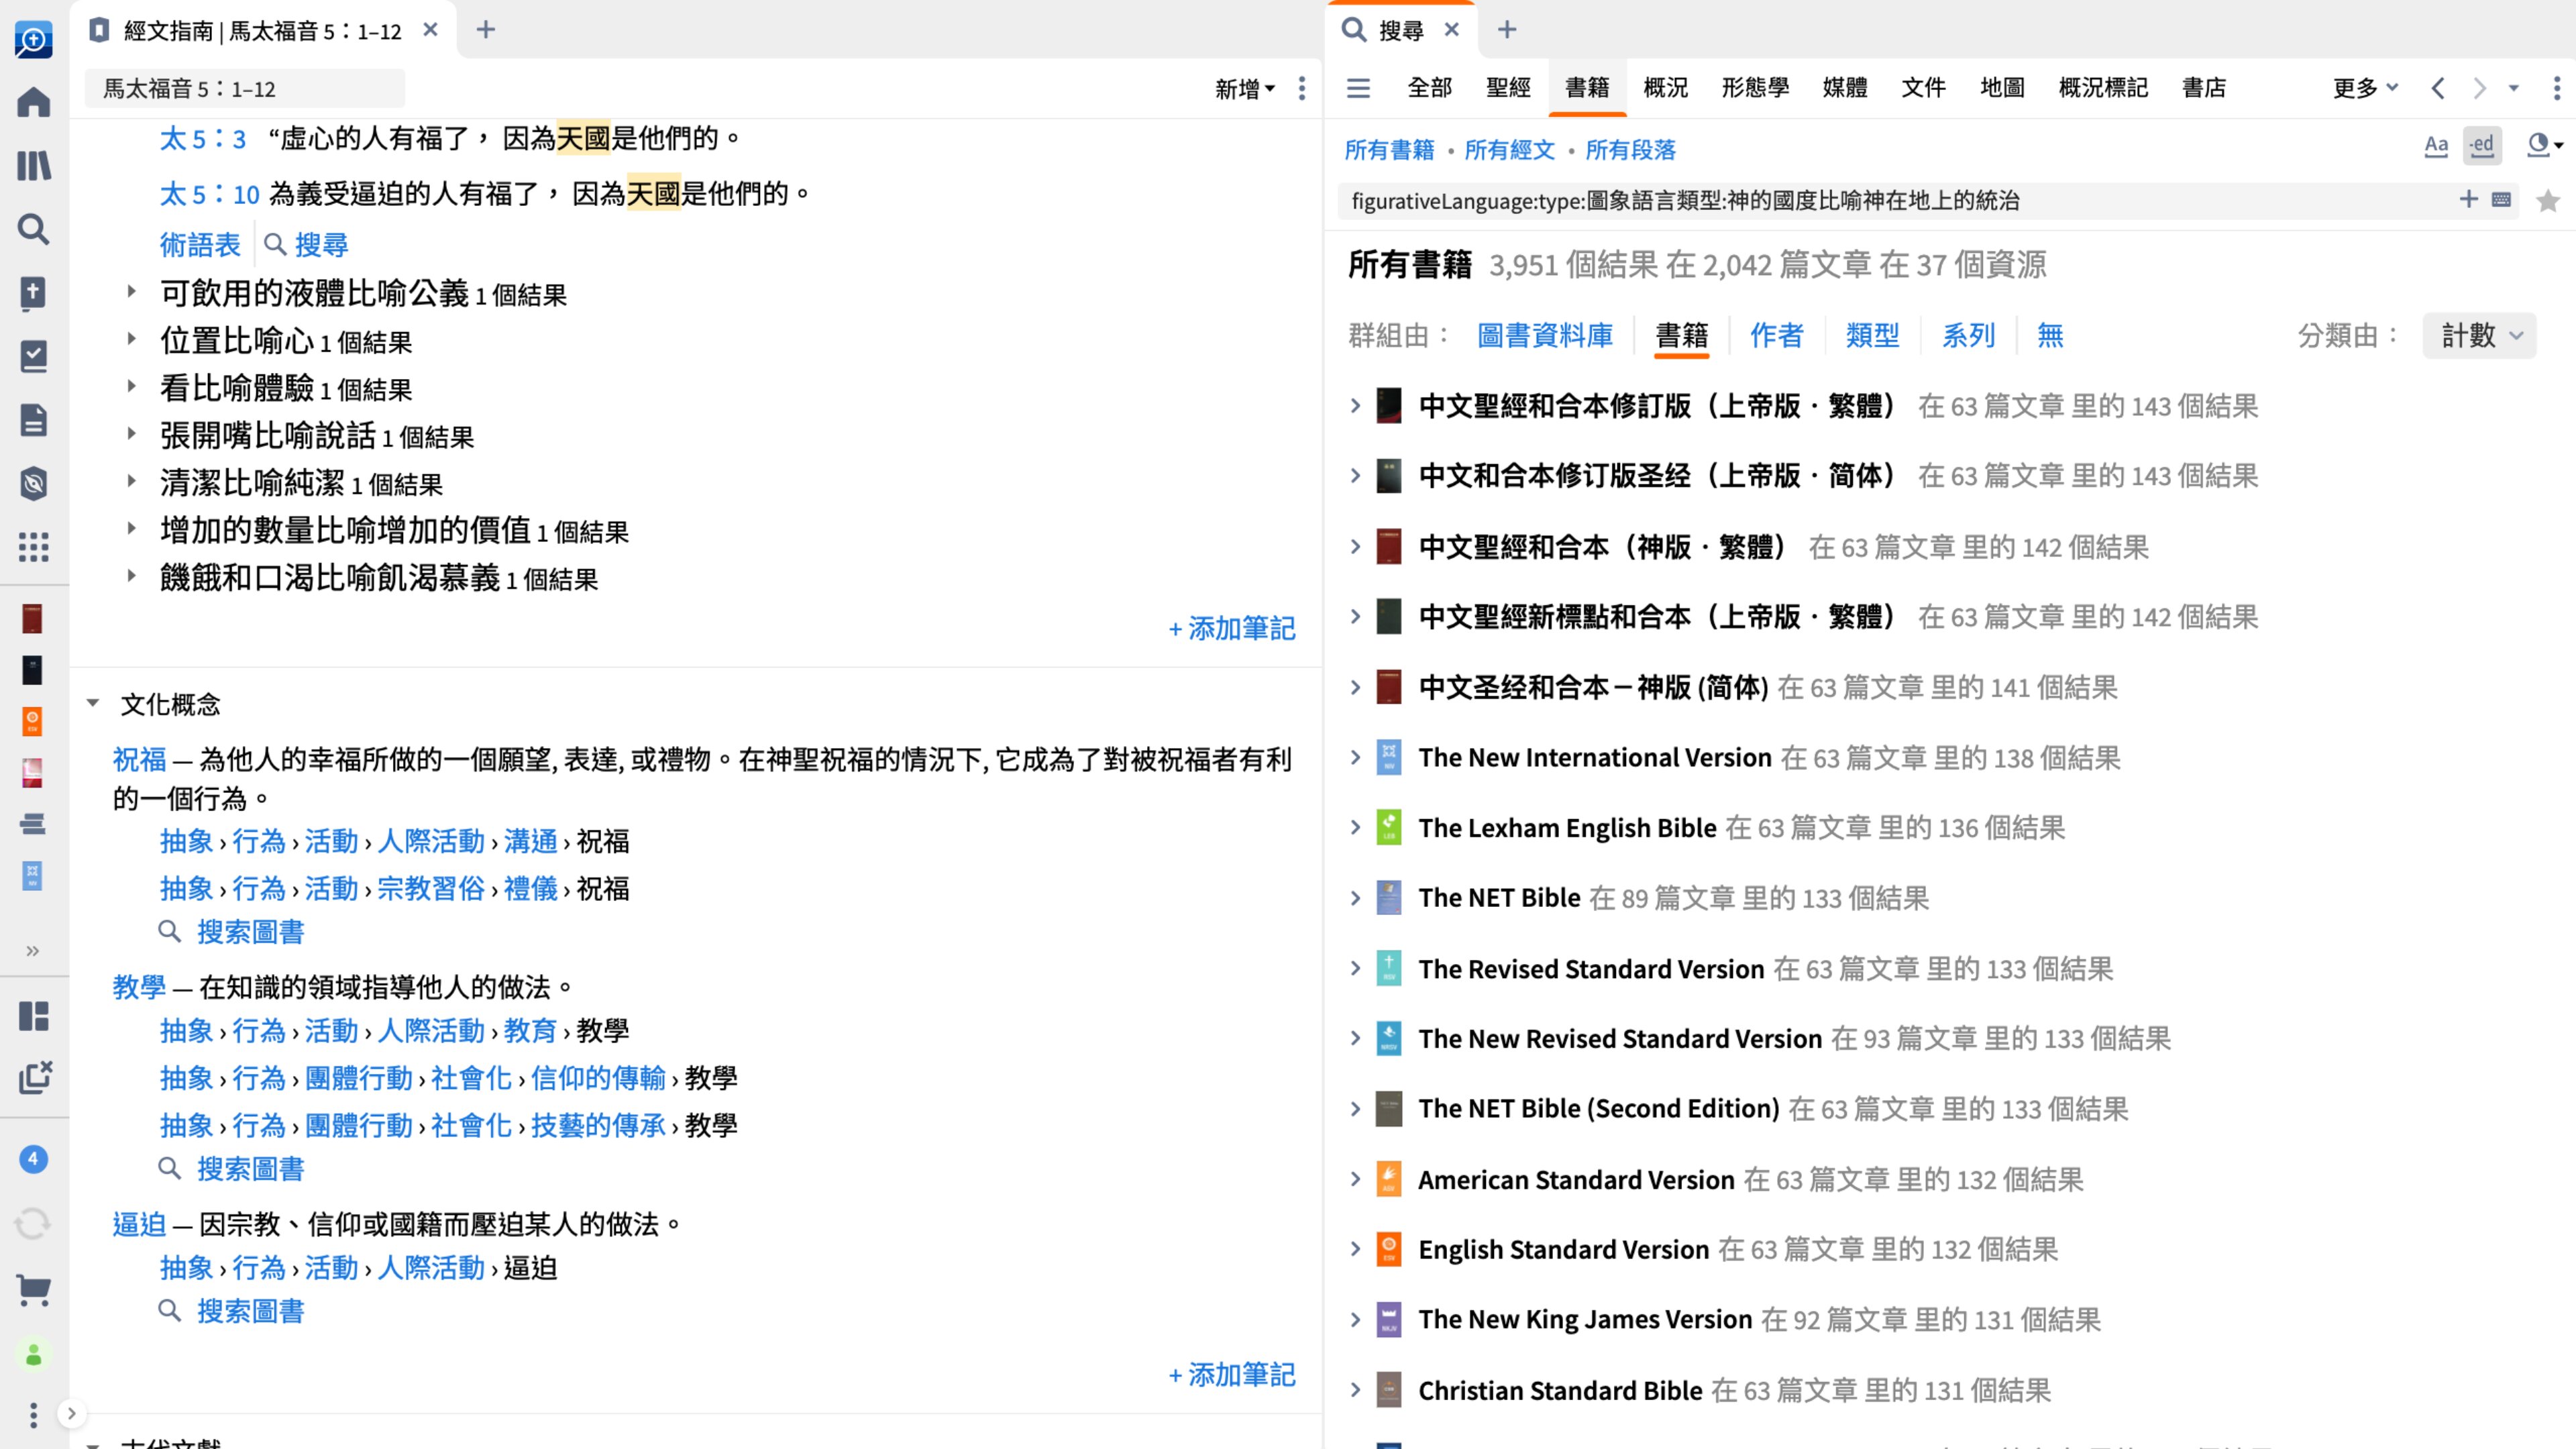The image size is (2576, 1449).
Task: Group results by 圖書資料庫
Action: [1545, 335]
